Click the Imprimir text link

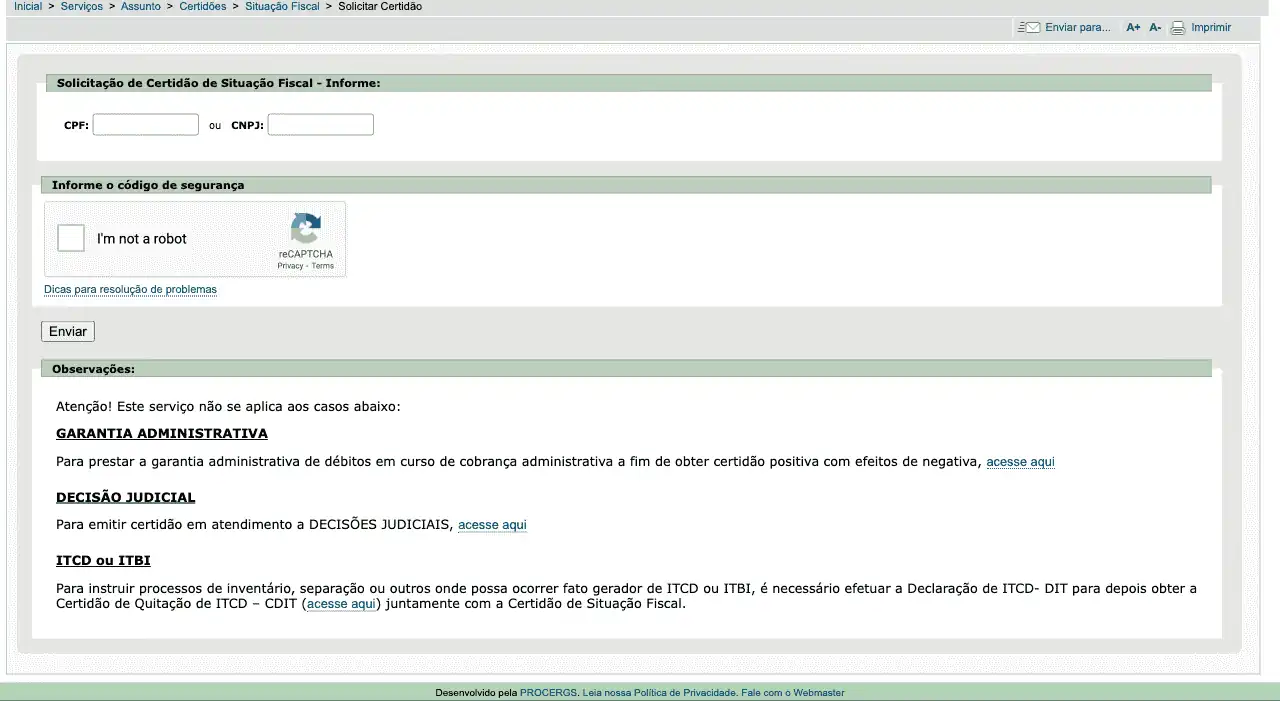1211,28
